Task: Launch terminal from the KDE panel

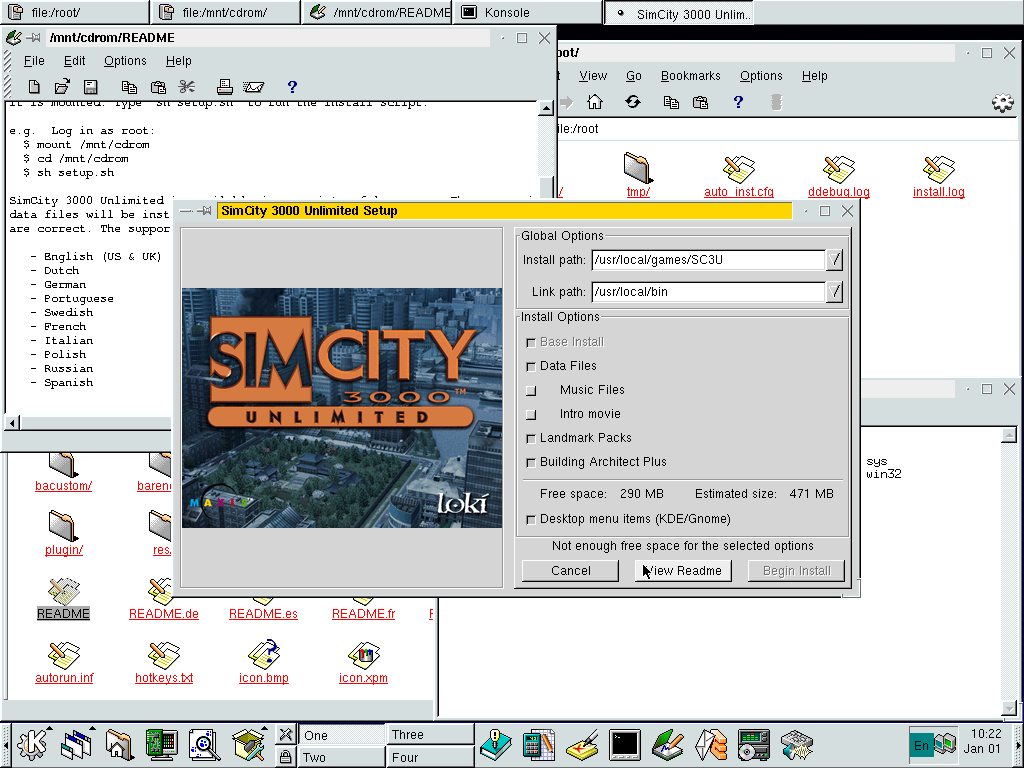Action: [625, 744]
